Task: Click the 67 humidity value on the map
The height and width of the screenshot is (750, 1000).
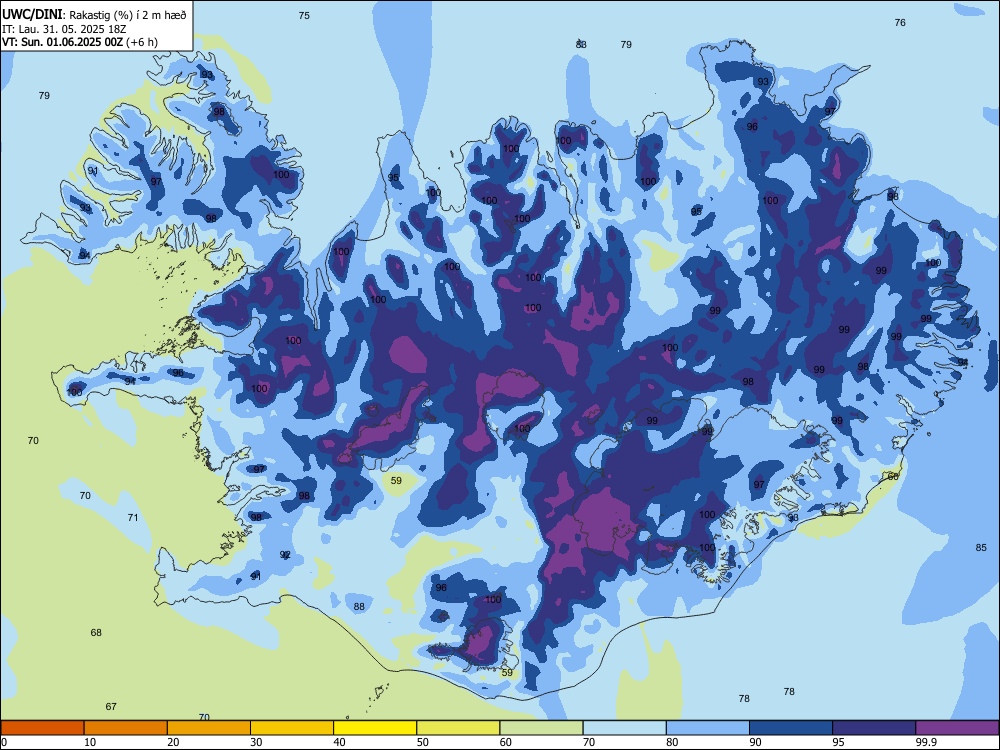Action: coord(111,707)
